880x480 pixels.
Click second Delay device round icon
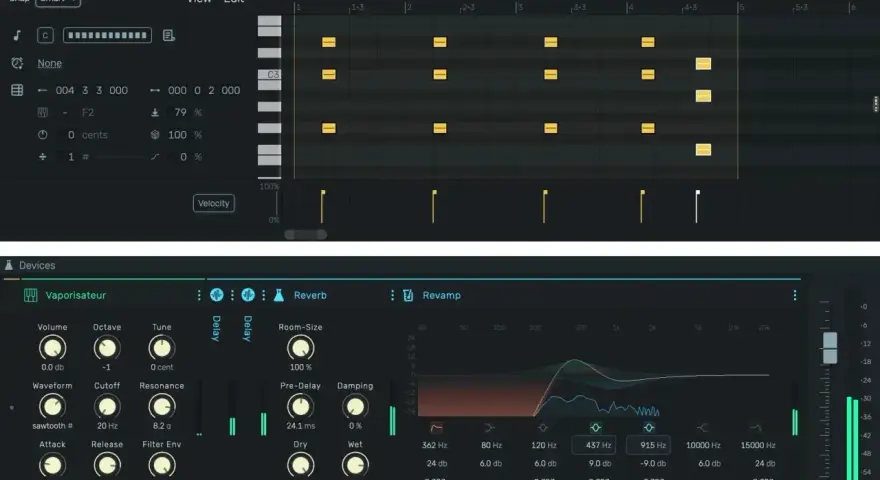248,295
